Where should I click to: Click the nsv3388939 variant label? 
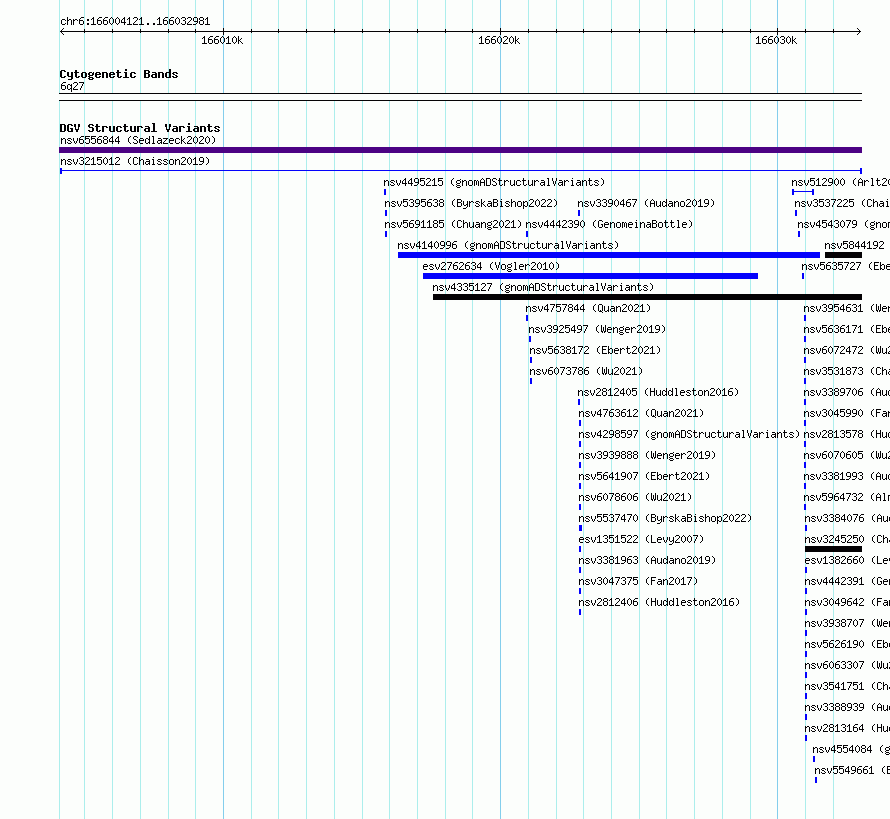point(847,707)
